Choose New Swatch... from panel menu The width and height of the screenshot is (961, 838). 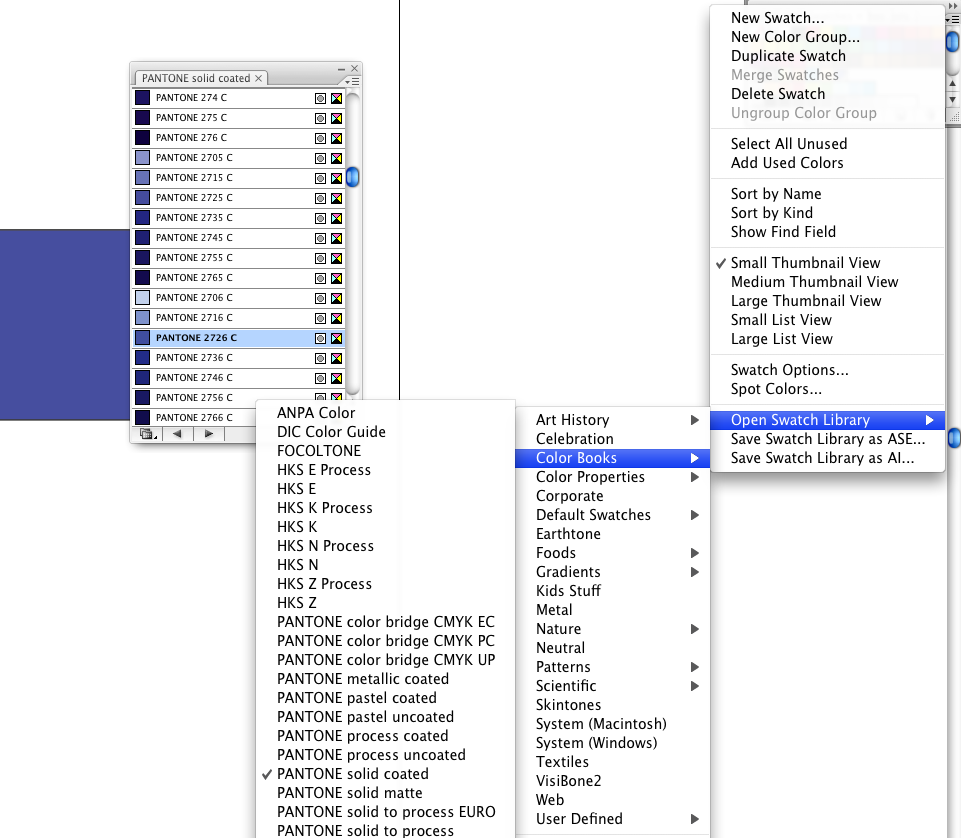click(777, 18)
